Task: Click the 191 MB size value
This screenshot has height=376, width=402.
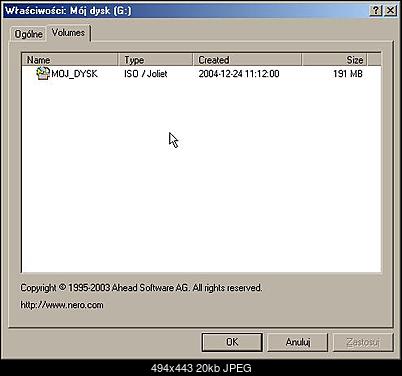Action: 348,74
